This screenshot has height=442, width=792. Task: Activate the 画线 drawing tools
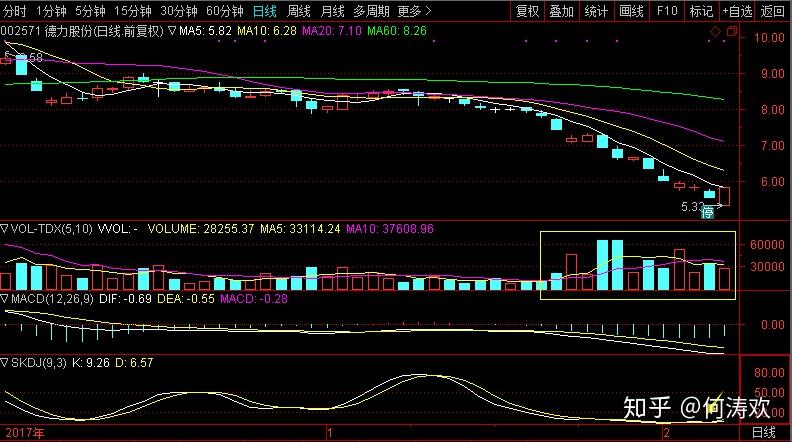tap(631, 11)
